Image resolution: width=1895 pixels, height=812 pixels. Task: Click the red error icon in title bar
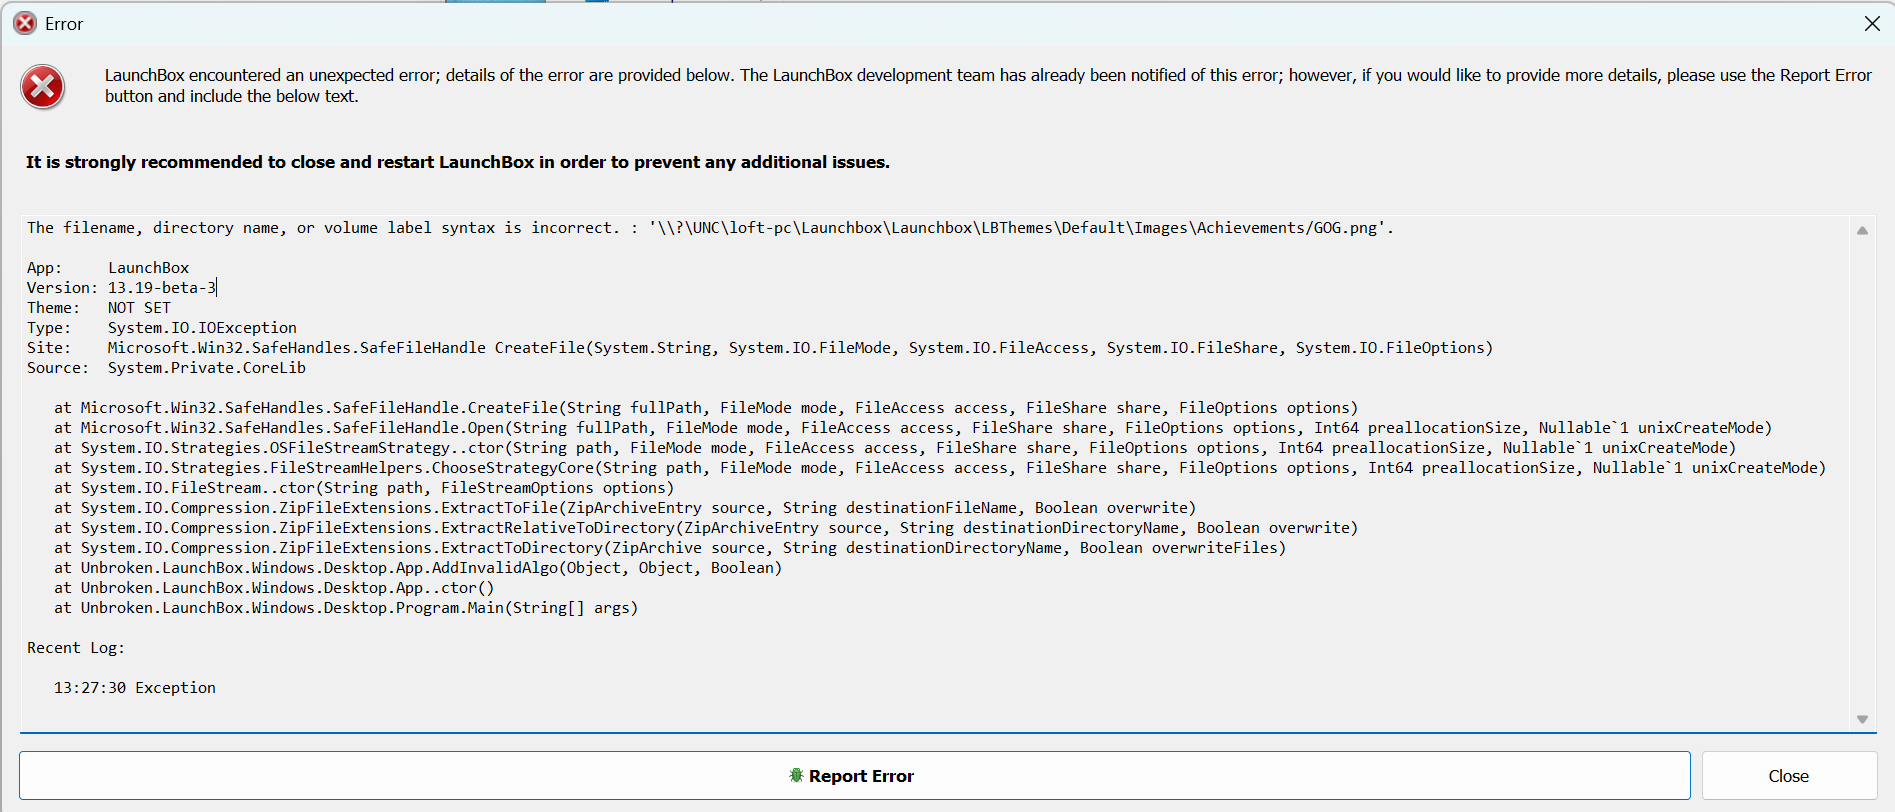25,23
